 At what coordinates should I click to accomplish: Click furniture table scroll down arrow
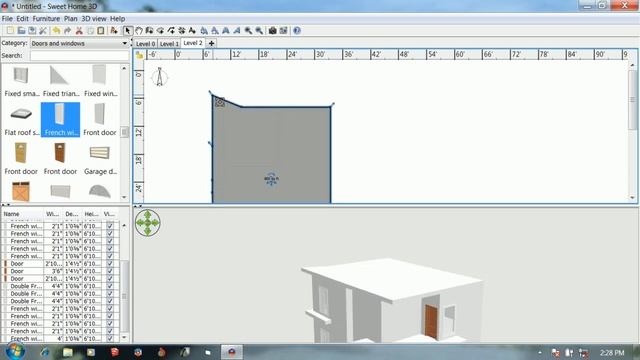[x=124, y=338]
